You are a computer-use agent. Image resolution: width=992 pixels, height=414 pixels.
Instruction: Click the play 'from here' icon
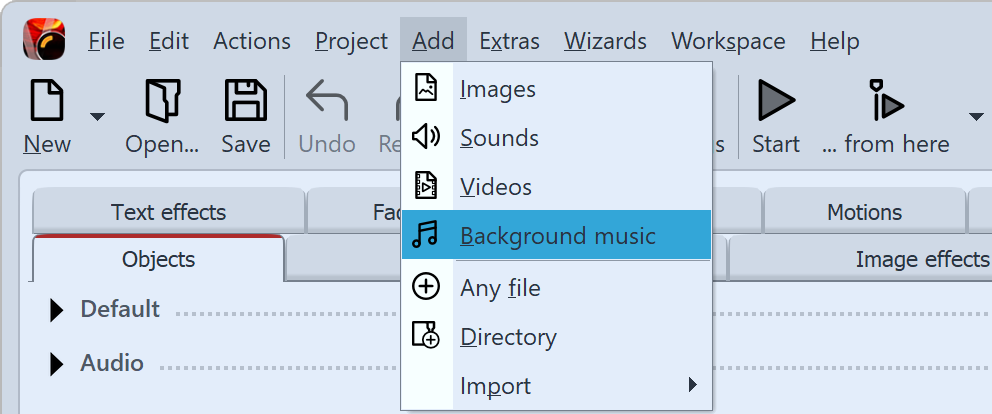885,101
